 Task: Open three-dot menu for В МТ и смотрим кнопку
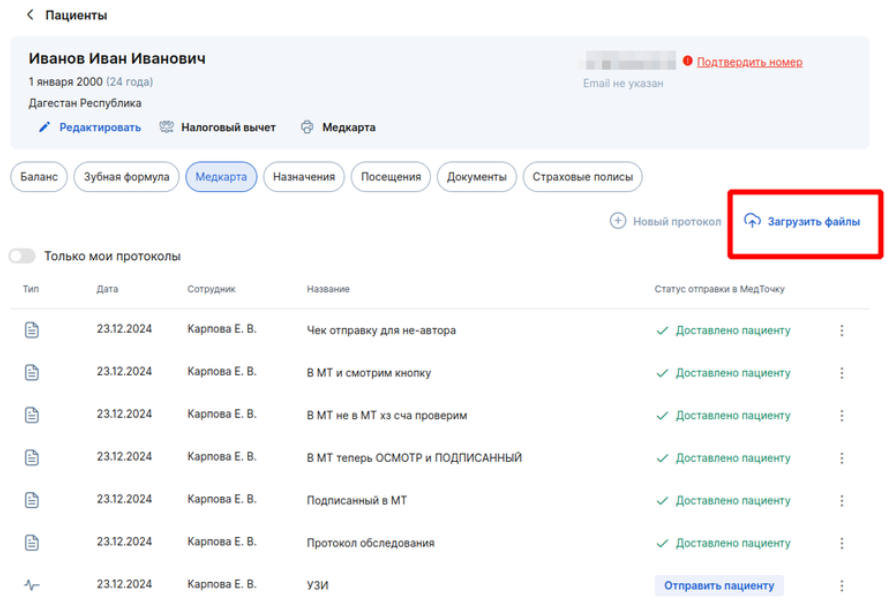coord(841,373)
